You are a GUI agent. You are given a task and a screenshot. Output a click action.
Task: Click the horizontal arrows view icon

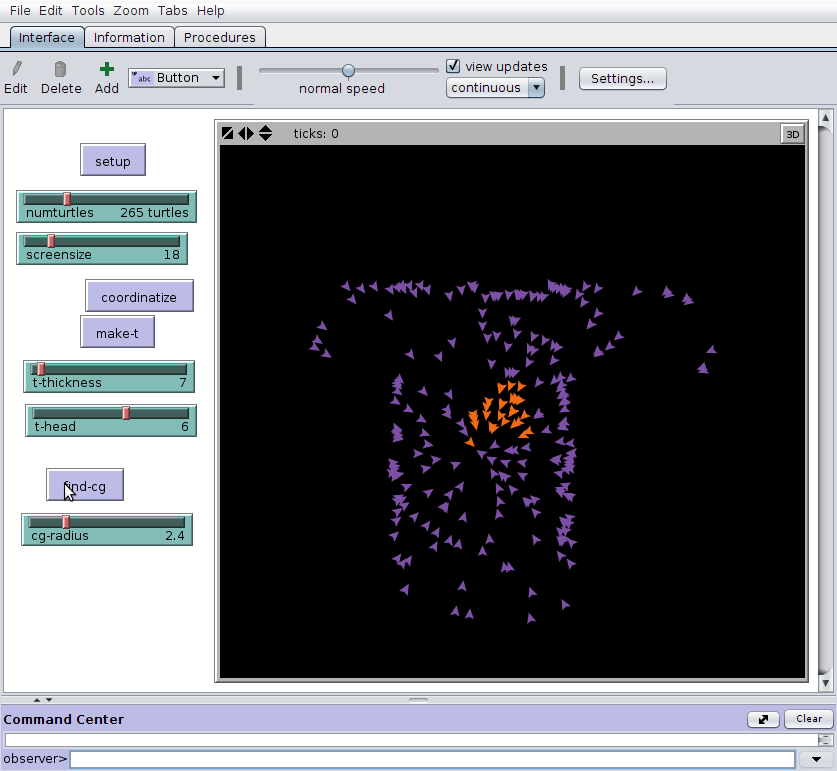(246, 133)
